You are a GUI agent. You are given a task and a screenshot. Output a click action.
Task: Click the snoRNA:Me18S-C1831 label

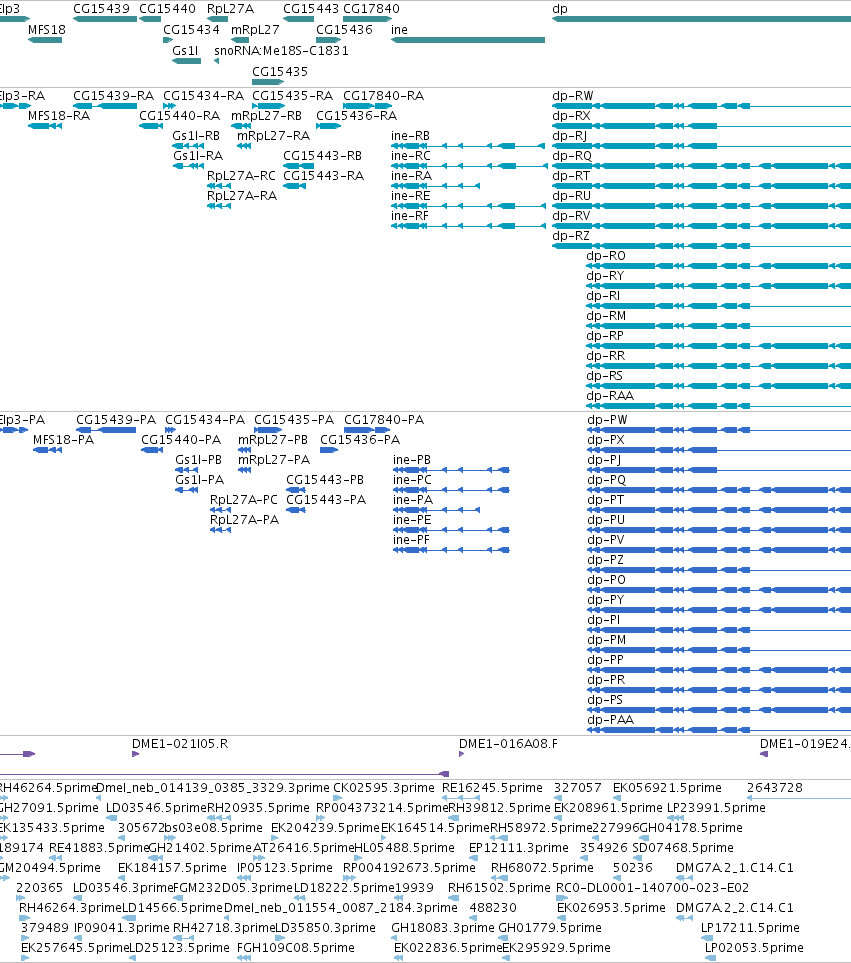point(281,50)
